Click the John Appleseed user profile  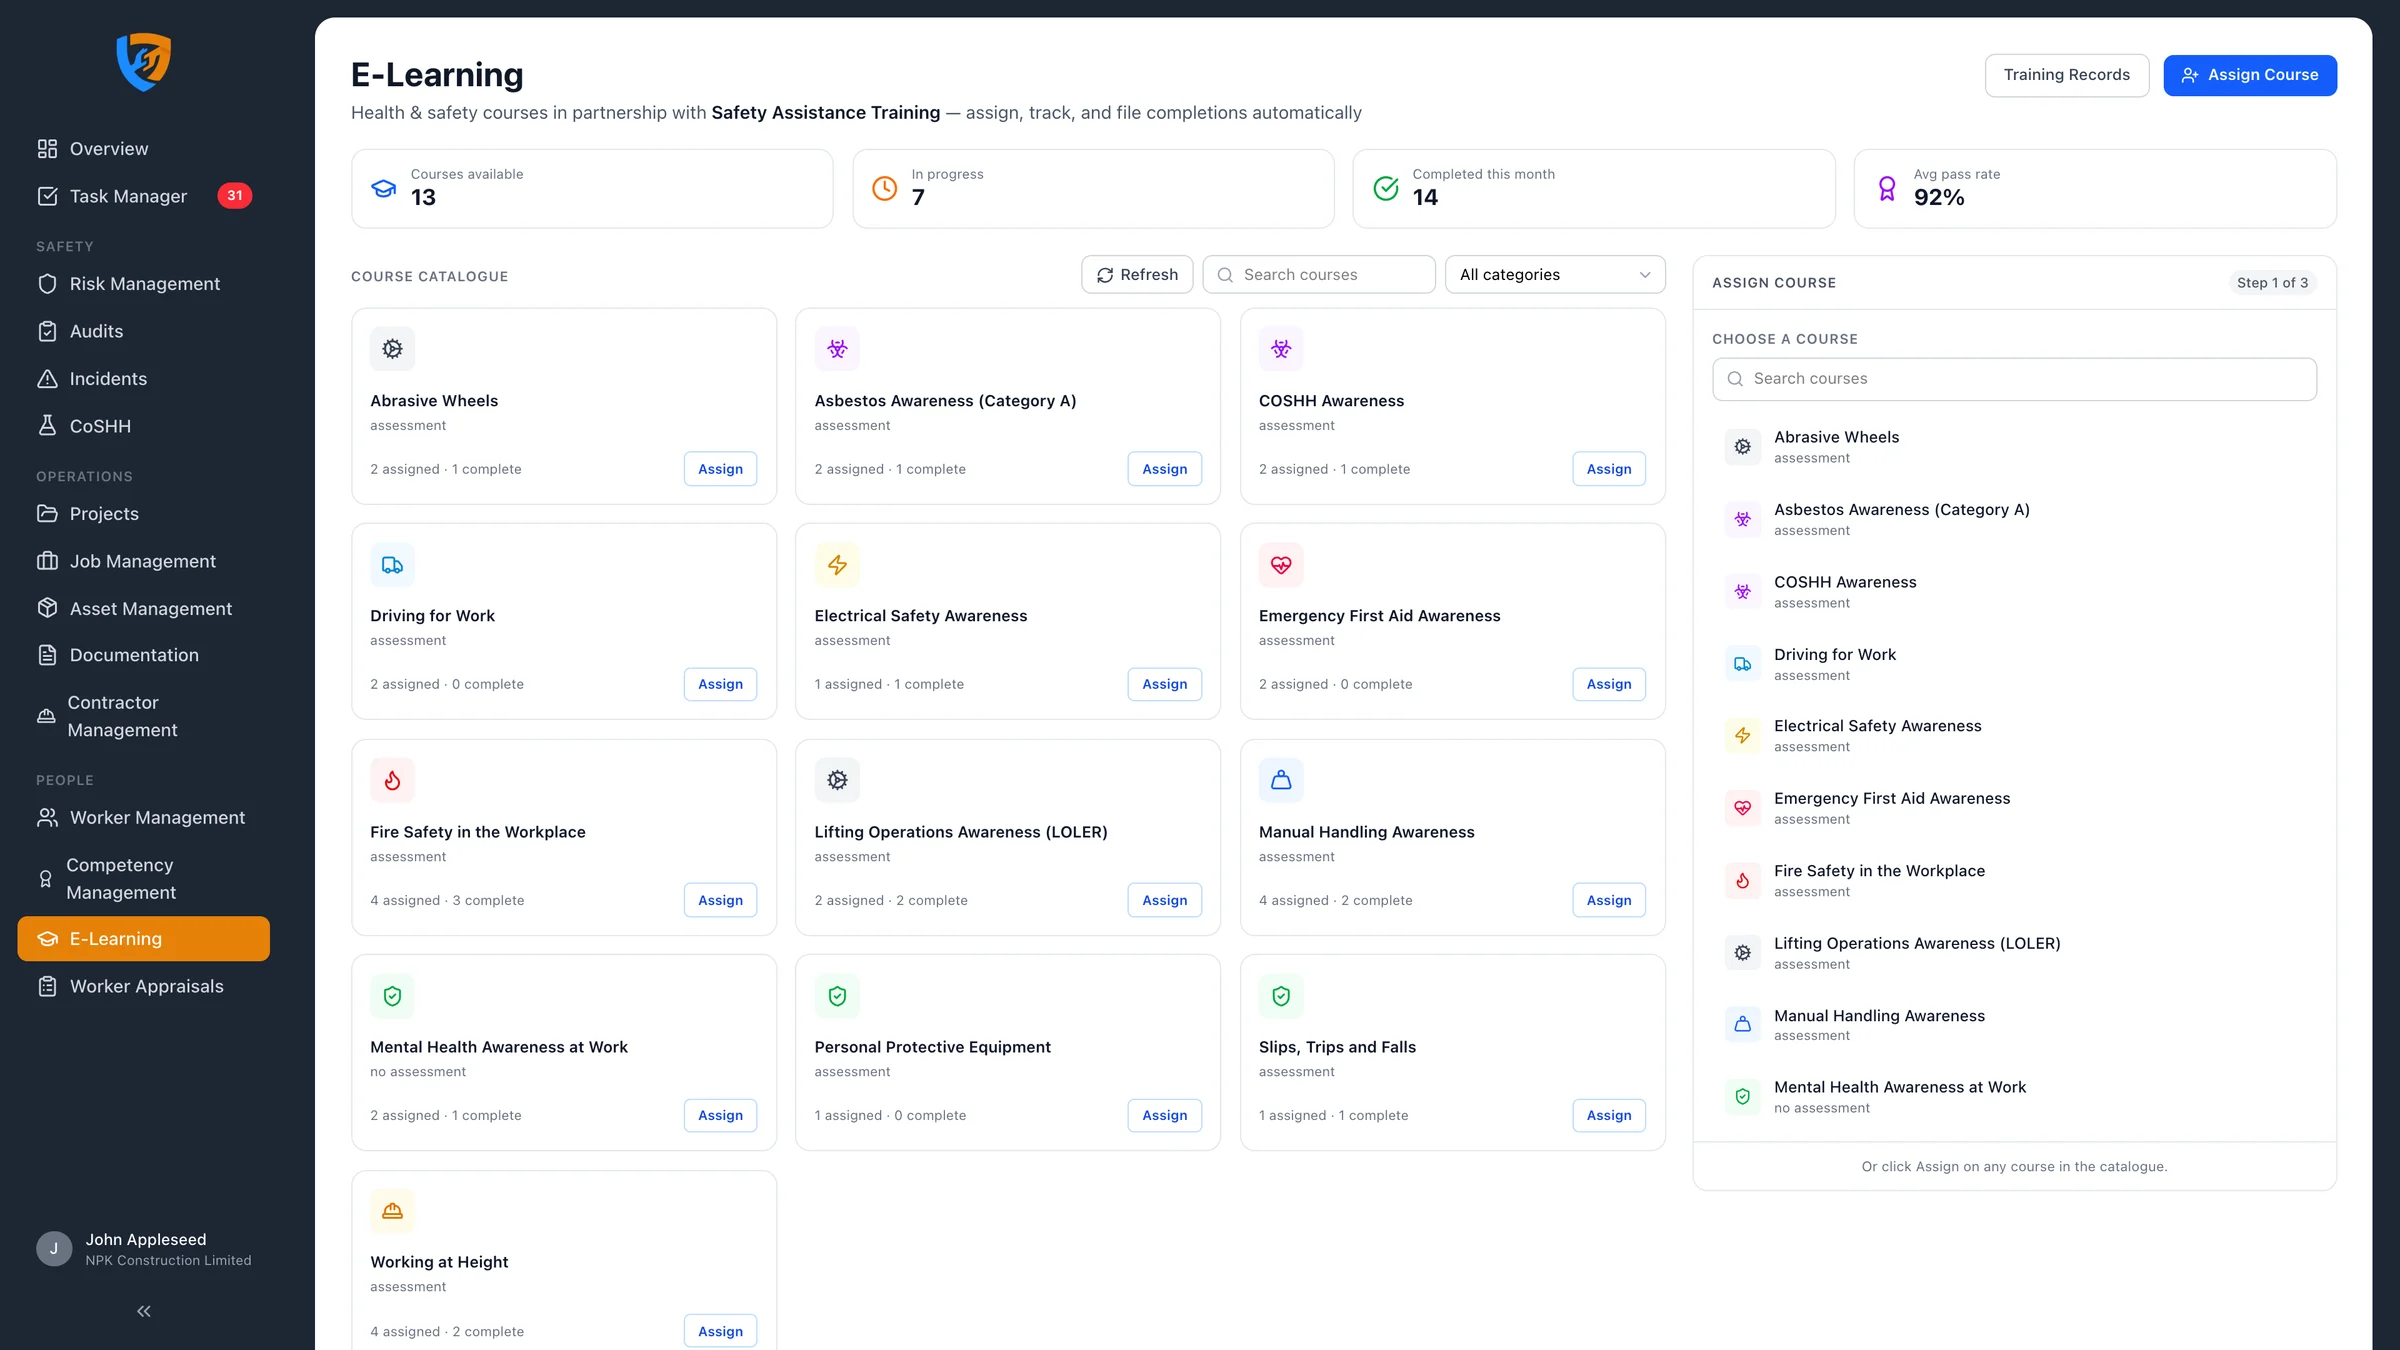[144, 1249]
